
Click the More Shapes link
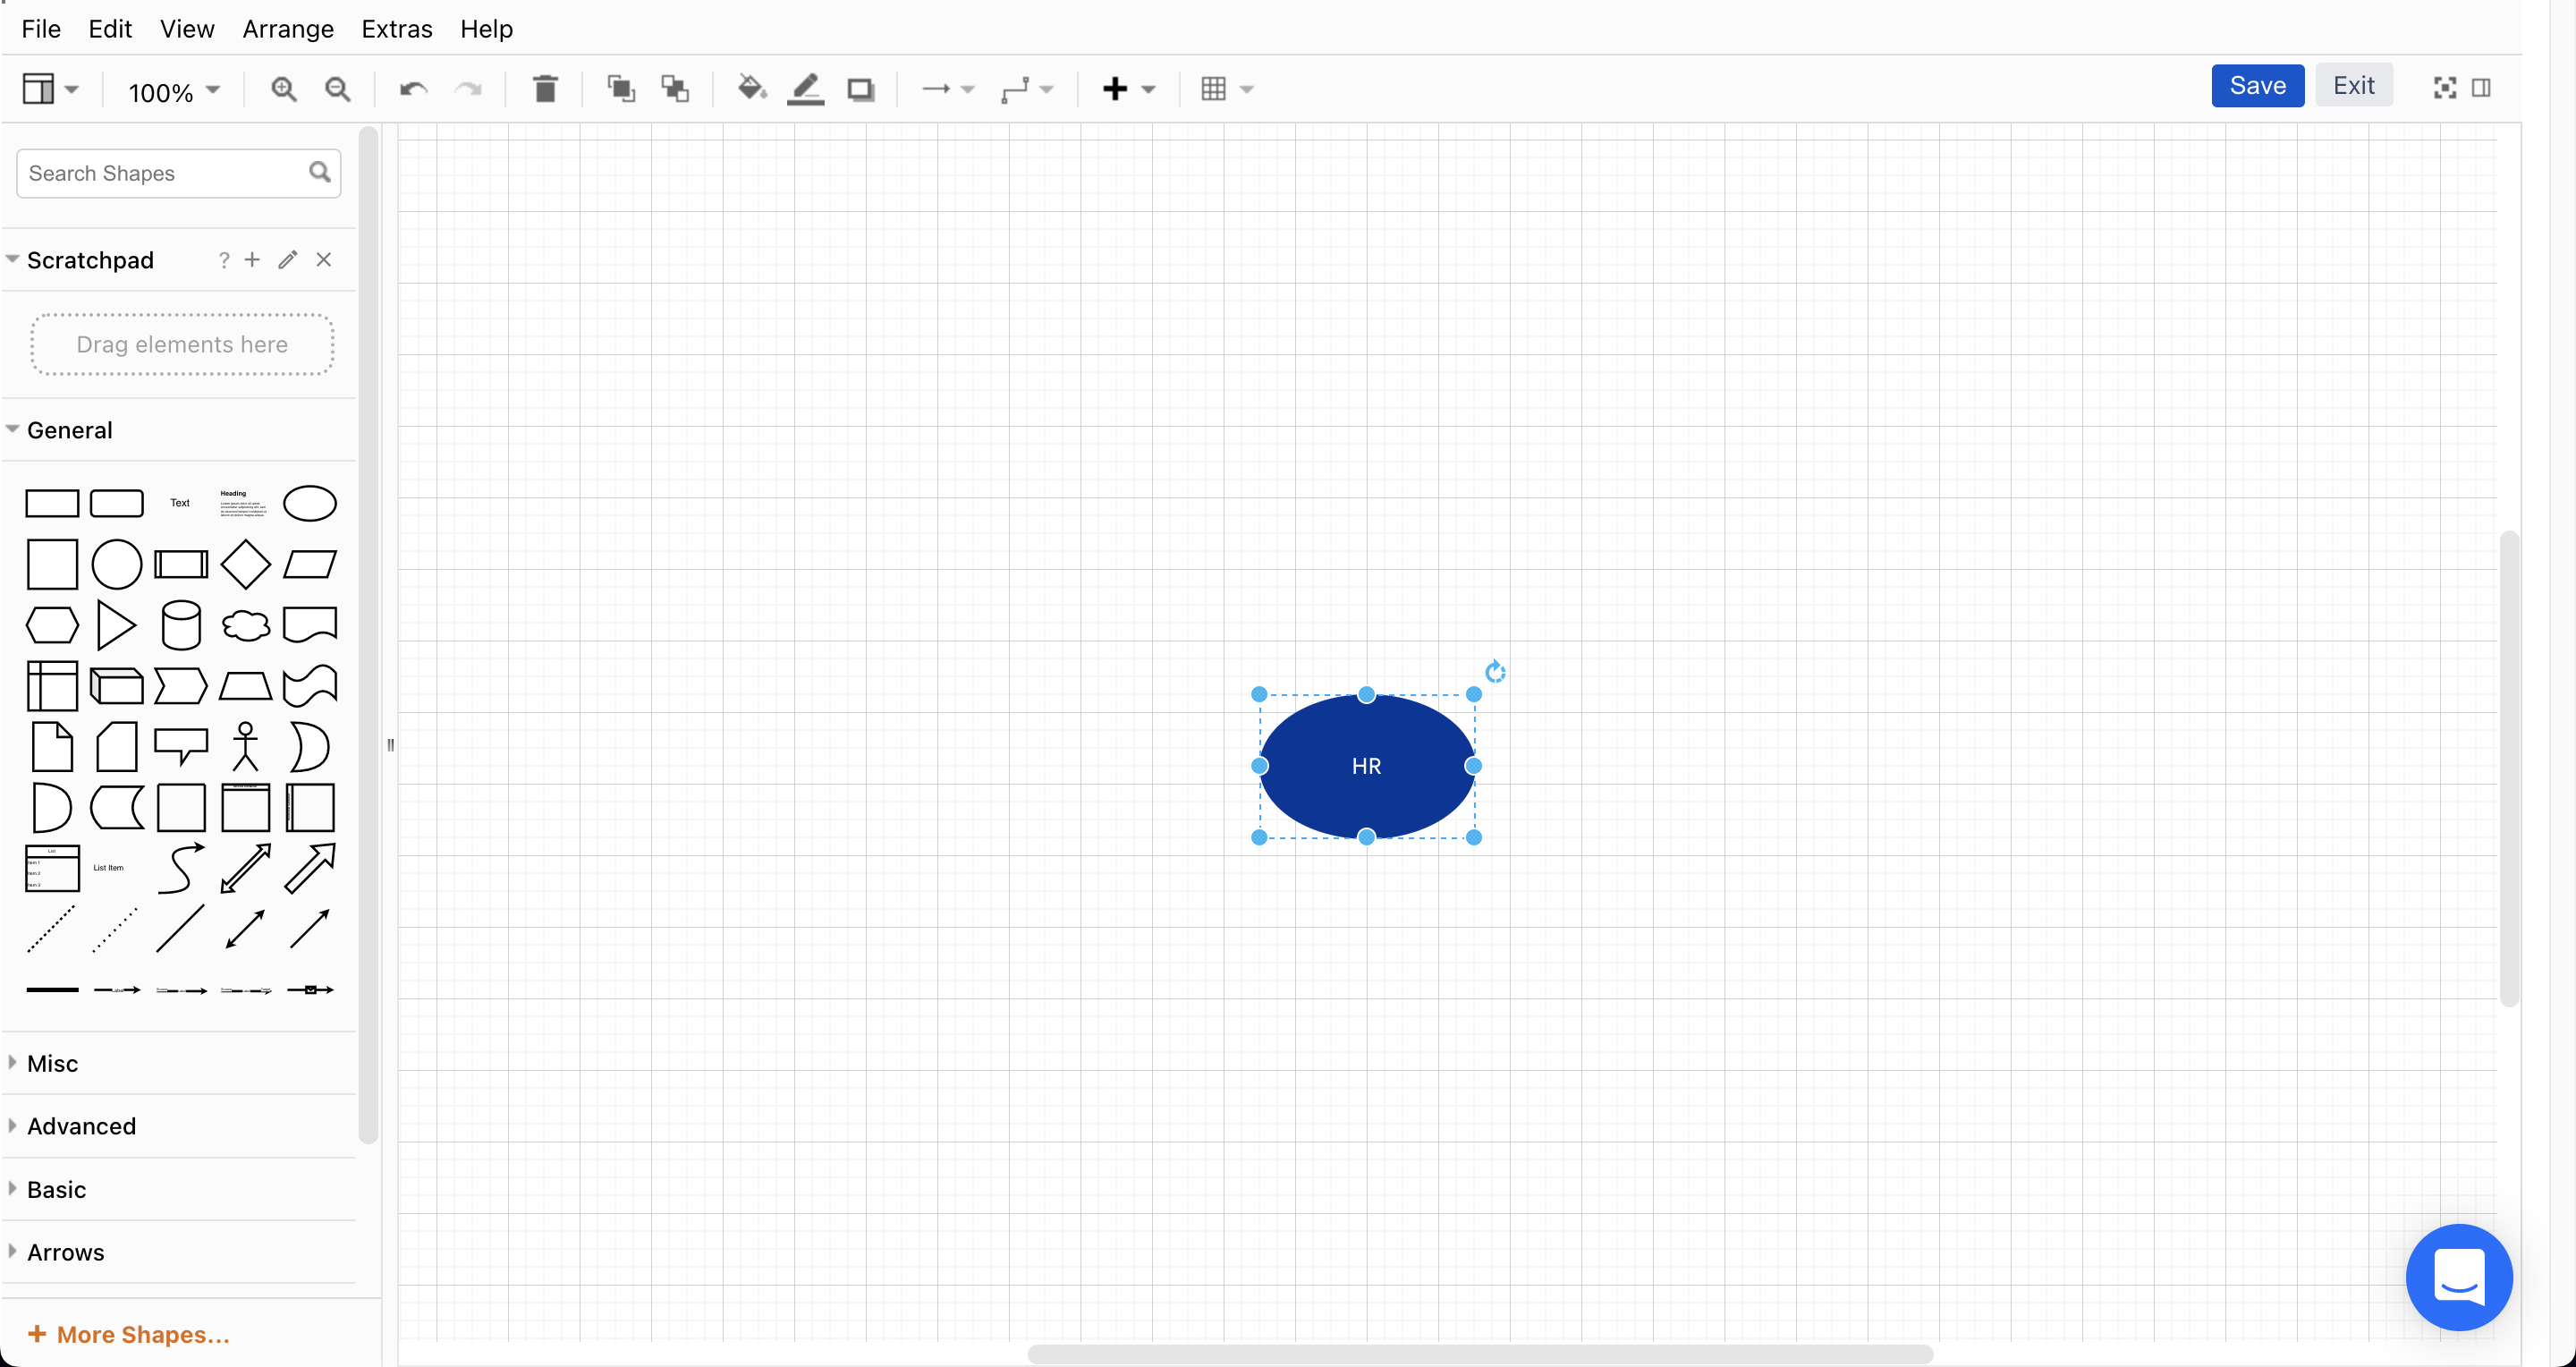pyautogui.click(x=130, y=1334)
